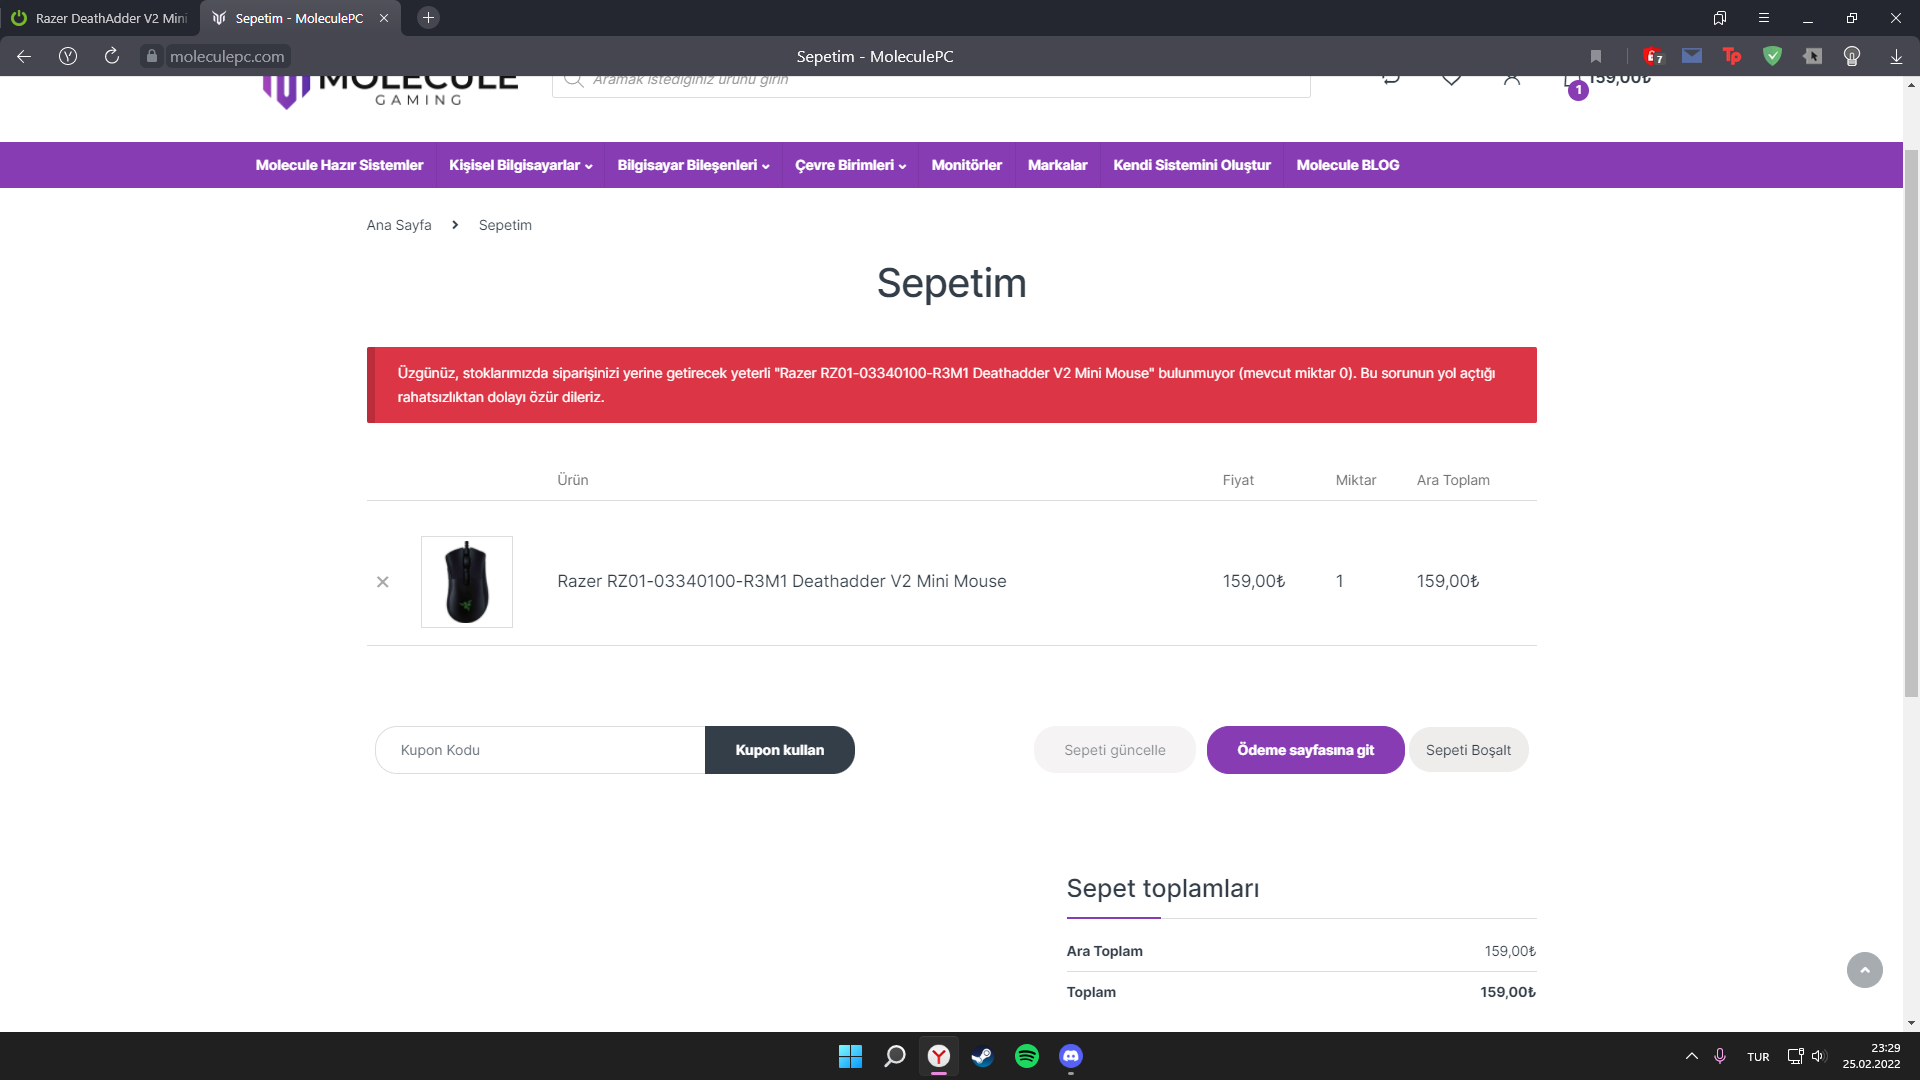Open Discord from the taskbar

click(1070, 1056)
